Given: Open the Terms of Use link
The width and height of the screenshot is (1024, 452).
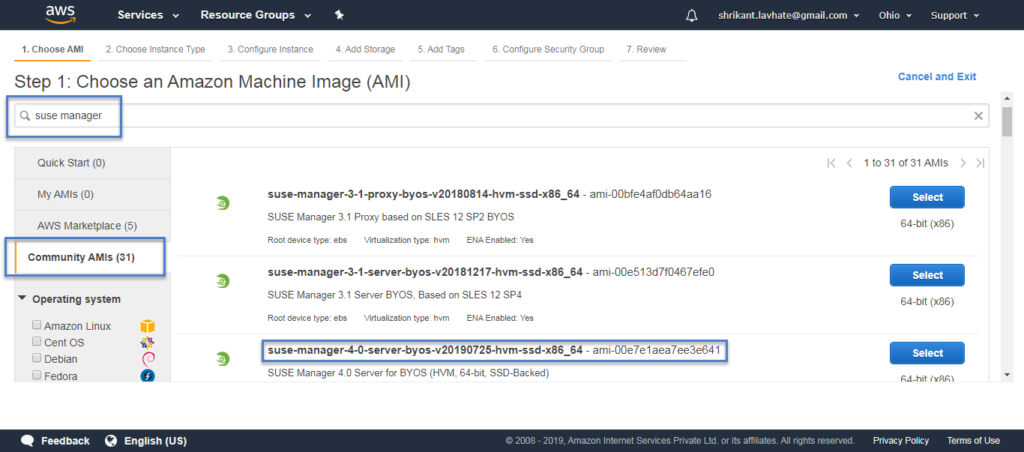Looking at the screenshot, I should tap(973, 440).
